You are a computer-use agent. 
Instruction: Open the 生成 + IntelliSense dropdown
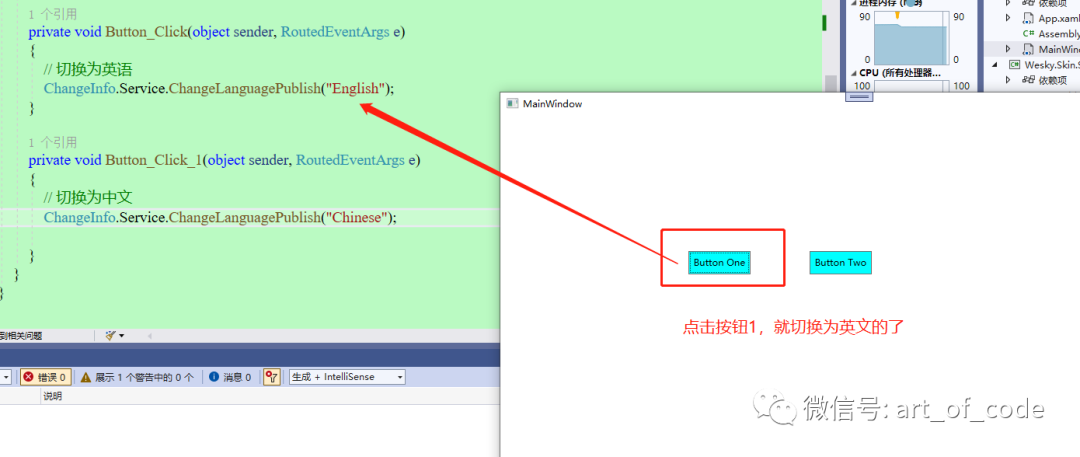tap(347, 377)
